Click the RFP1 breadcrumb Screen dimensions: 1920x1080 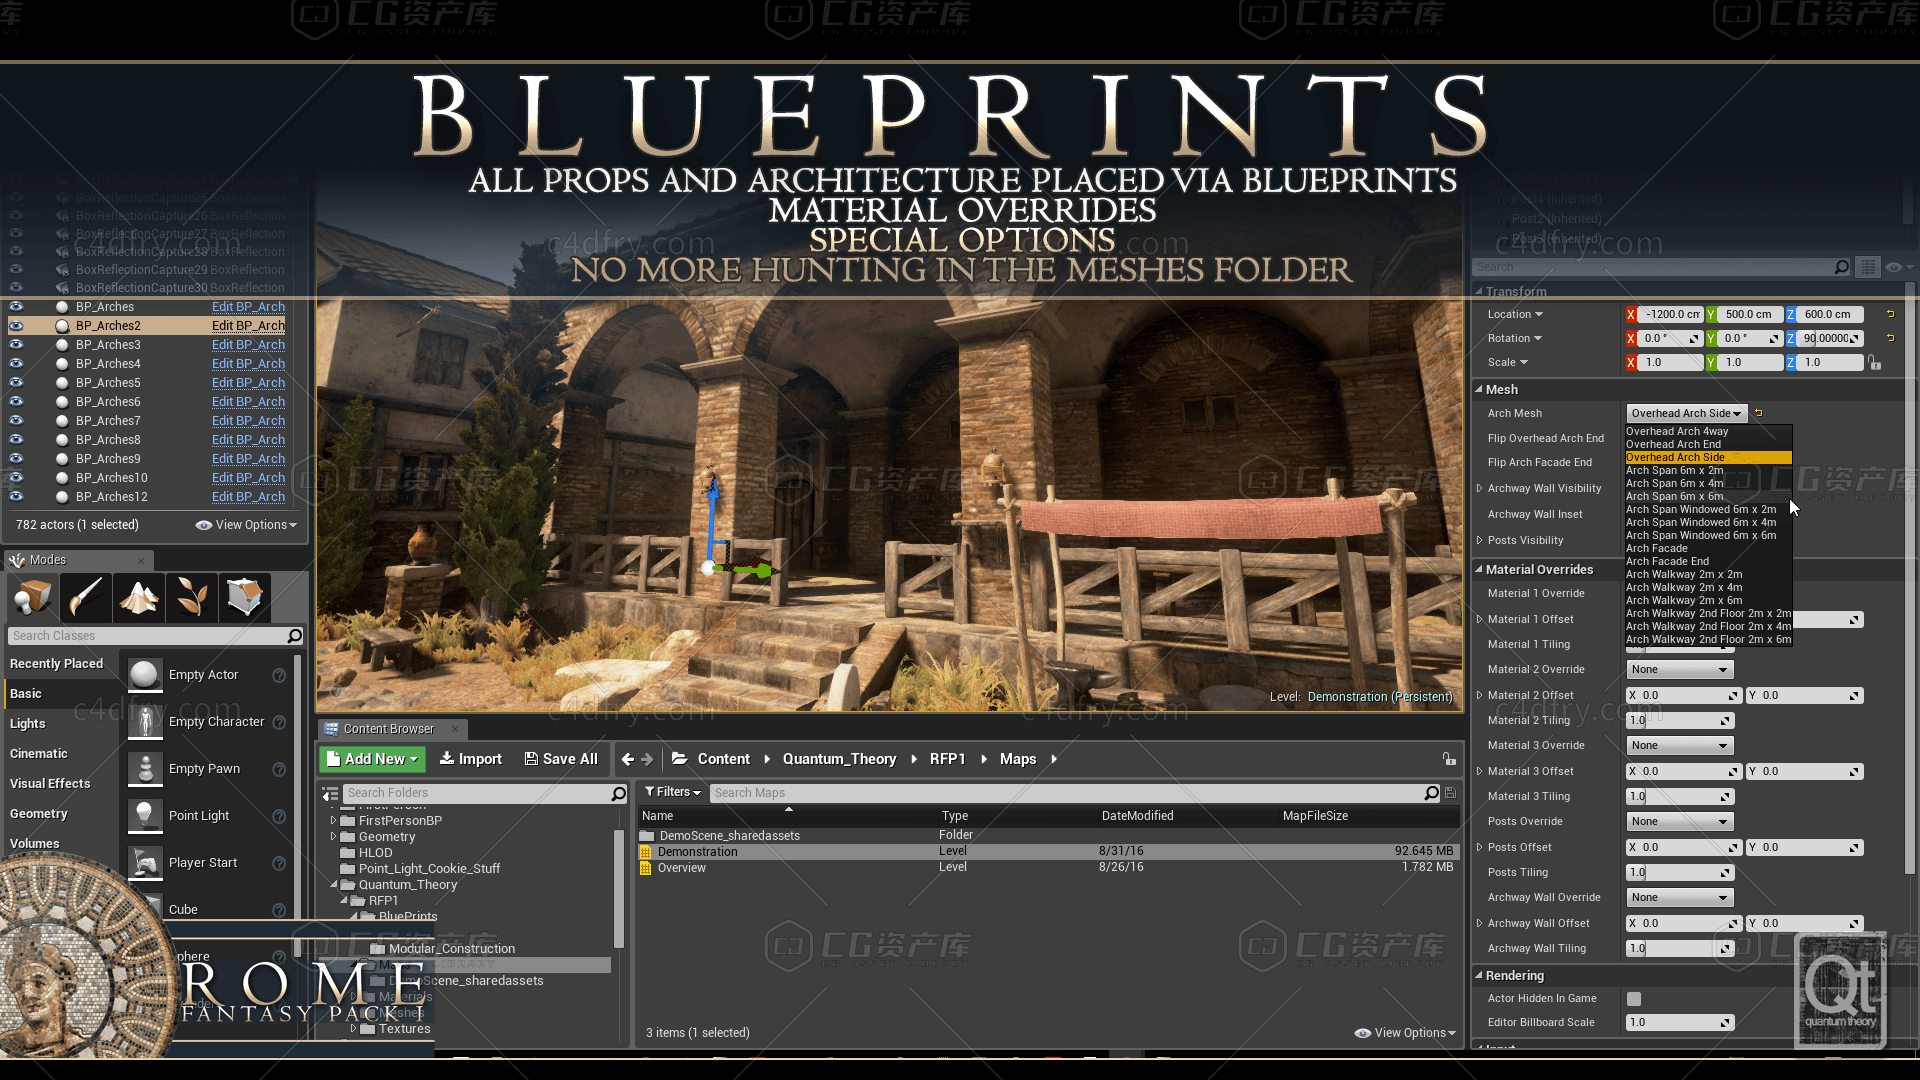[x=947, y=760]
